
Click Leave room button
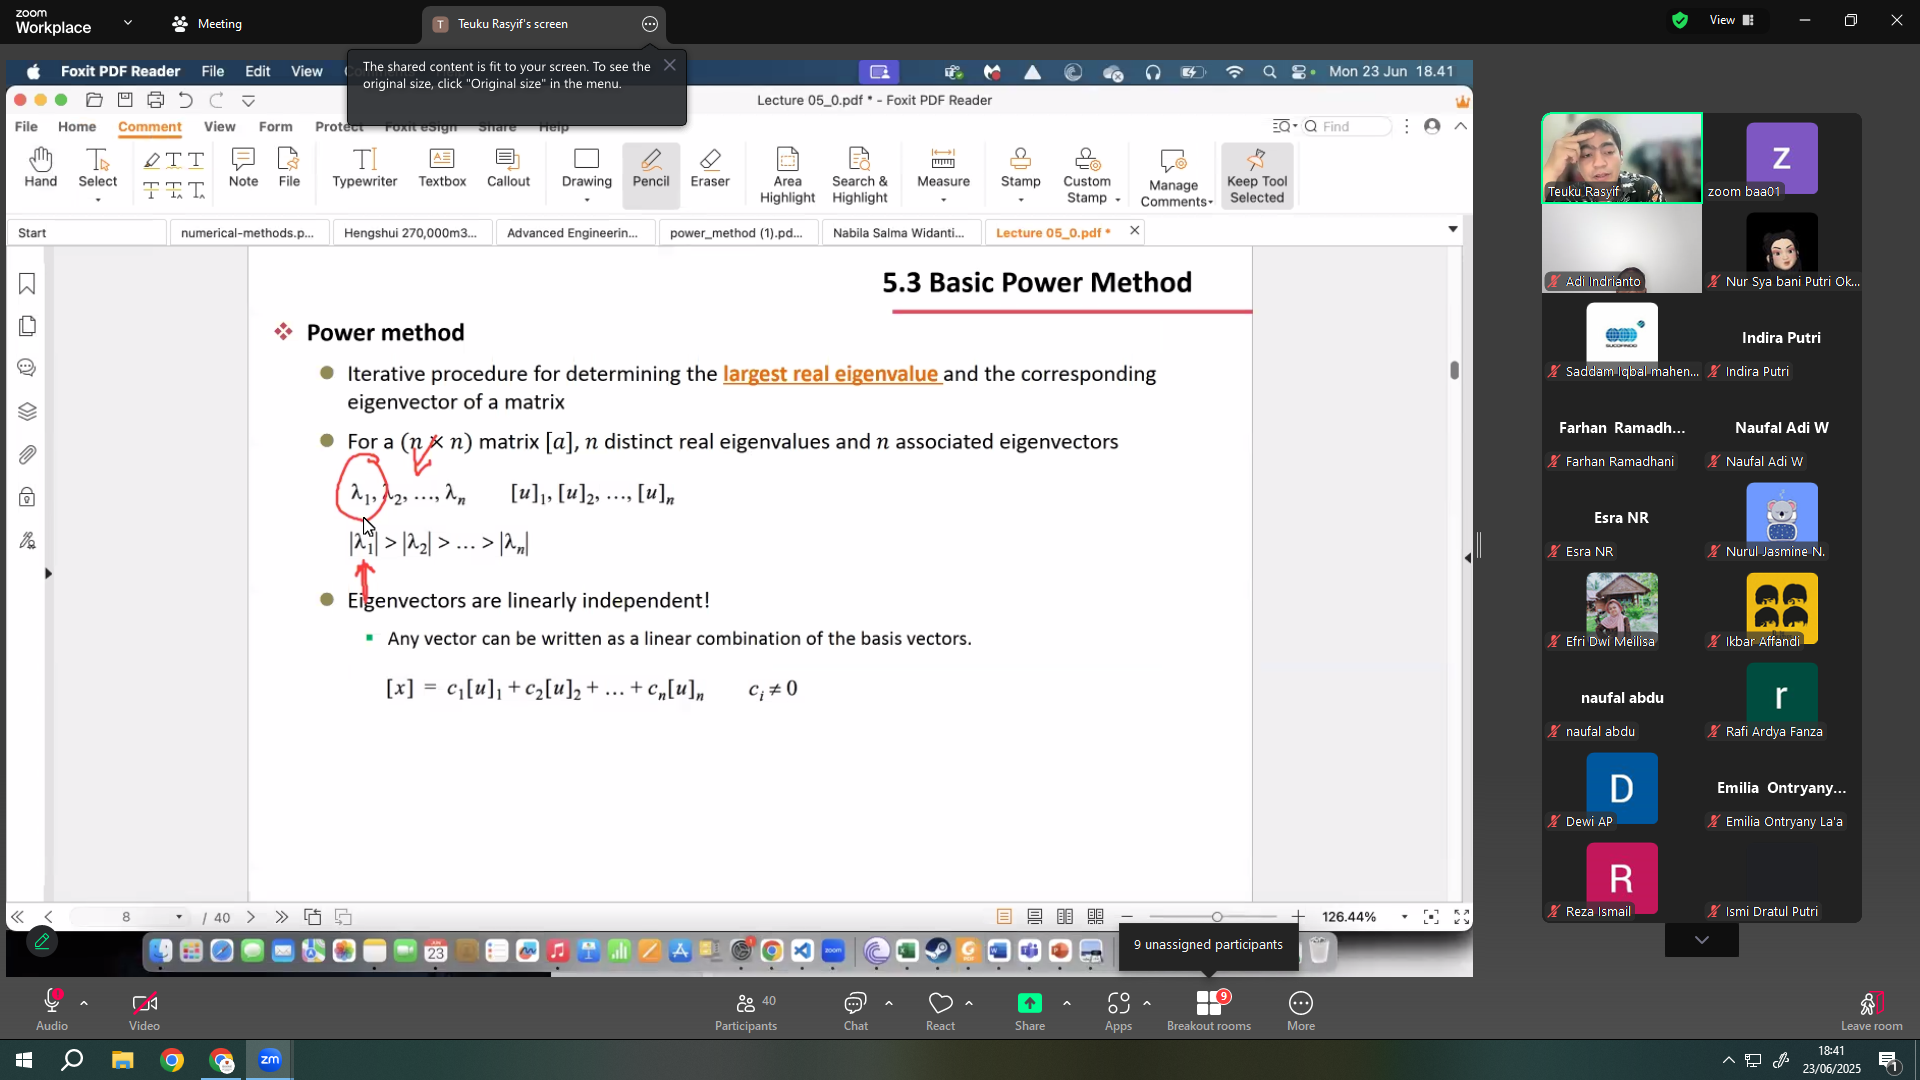click(x=1871, y=1011)
